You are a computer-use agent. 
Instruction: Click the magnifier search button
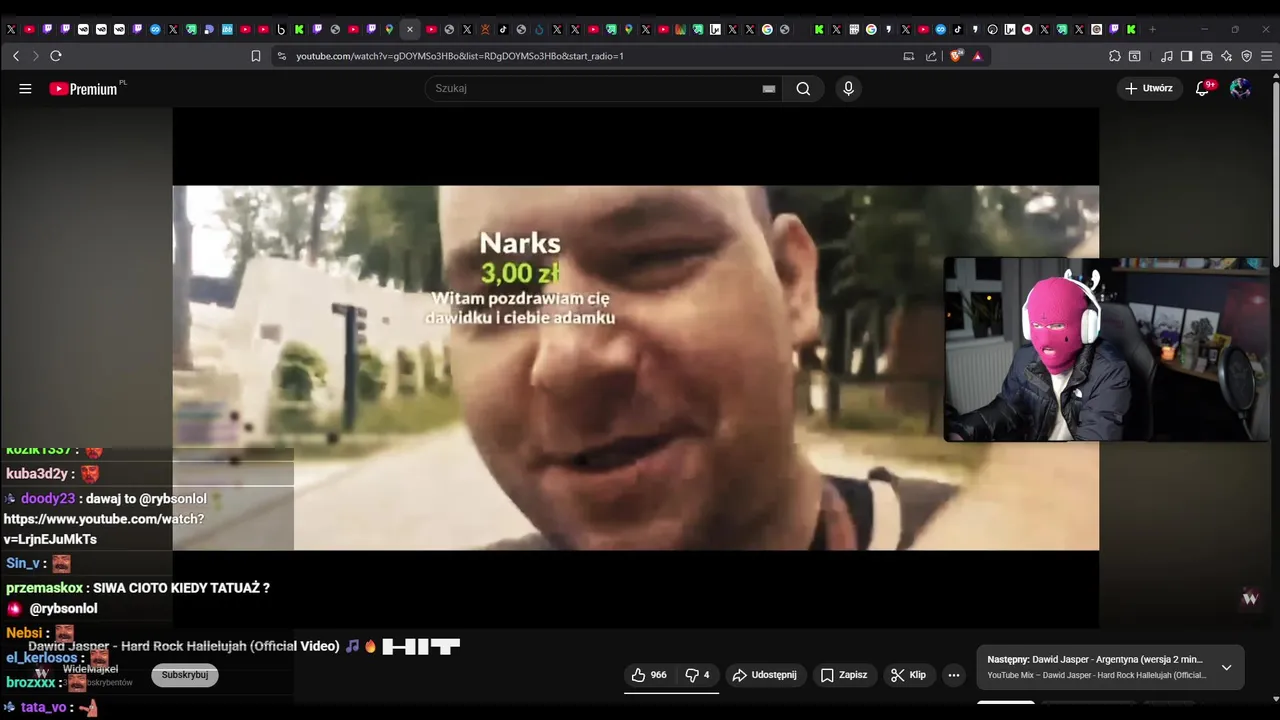click(803, 88)
